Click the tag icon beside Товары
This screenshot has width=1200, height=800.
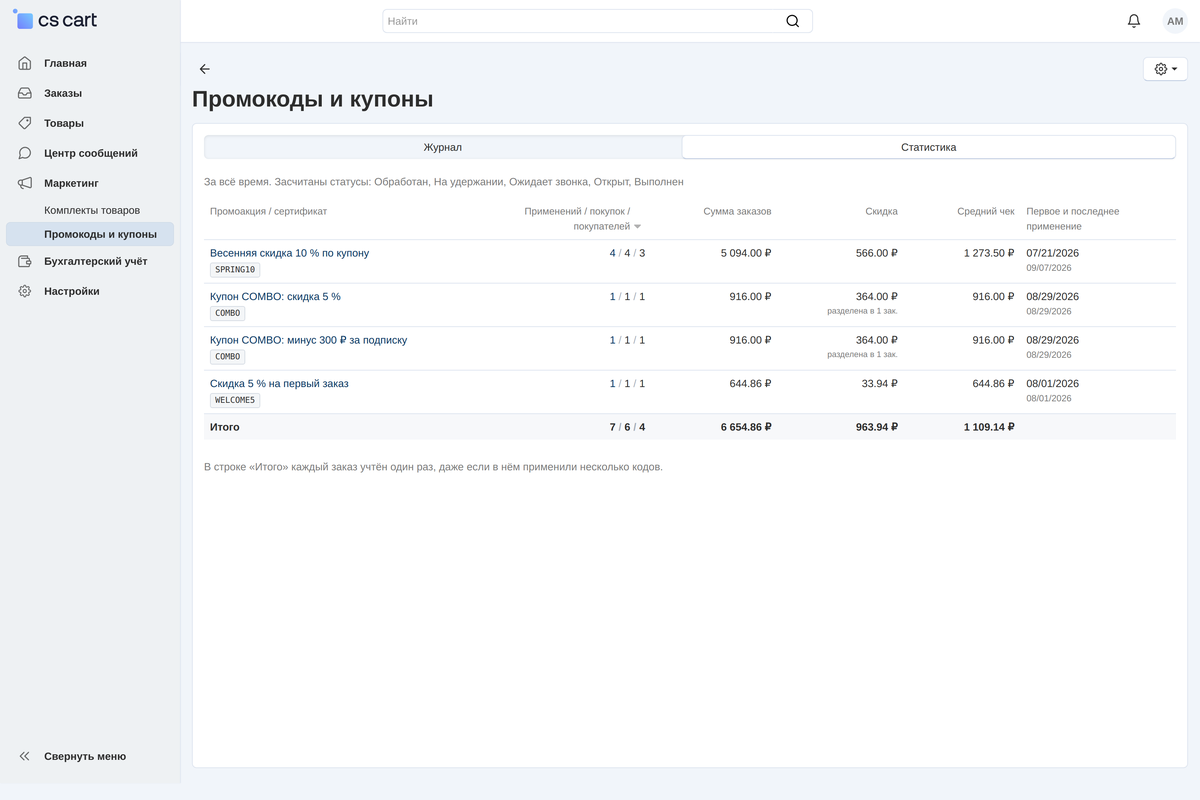[25, 123]
